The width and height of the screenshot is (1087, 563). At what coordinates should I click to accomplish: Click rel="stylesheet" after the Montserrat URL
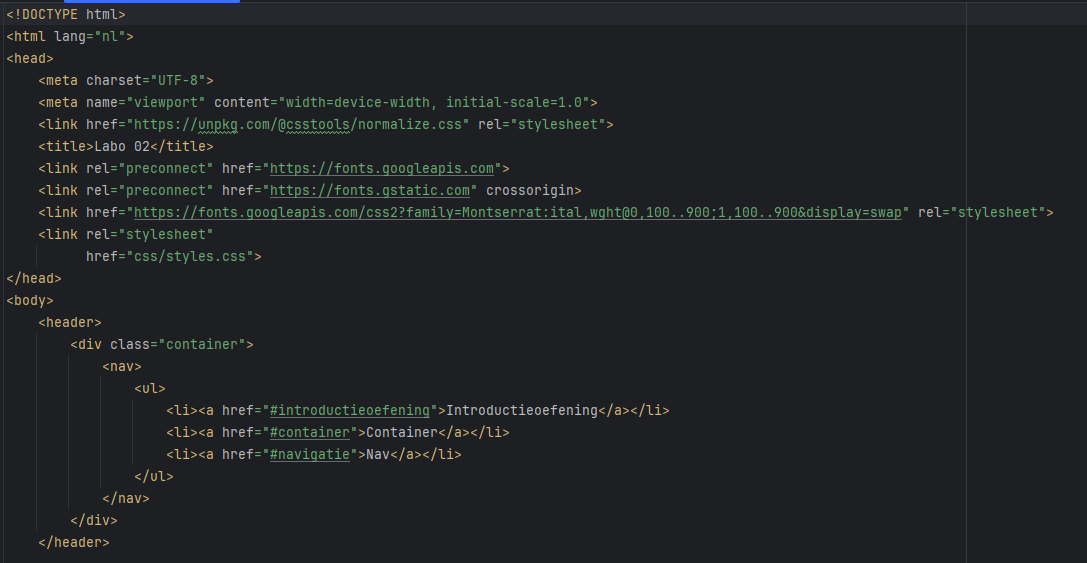(982, 213)
